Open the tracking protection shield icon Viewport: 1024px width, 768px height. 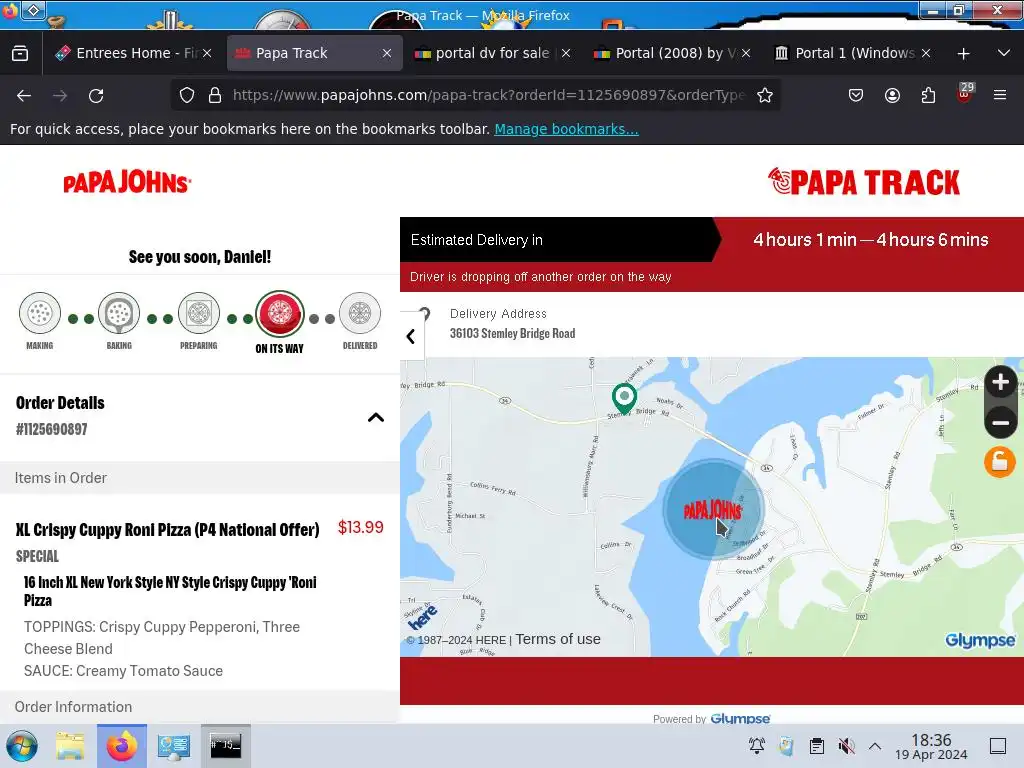[187, 95]
